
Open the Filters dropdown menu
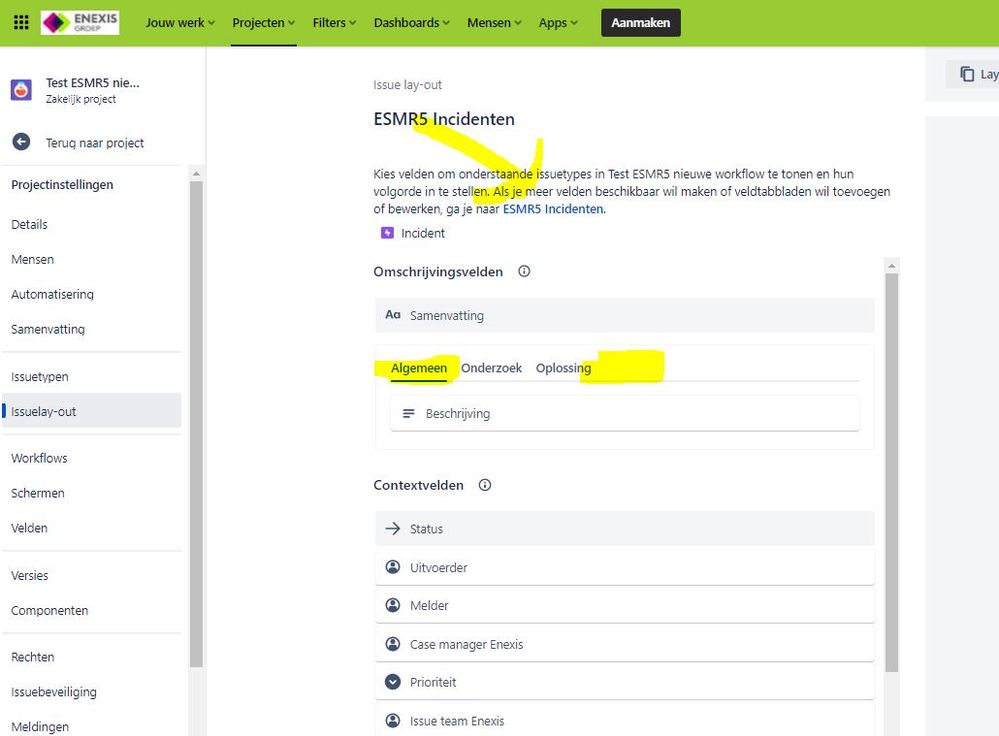click(x=334, y=23)
